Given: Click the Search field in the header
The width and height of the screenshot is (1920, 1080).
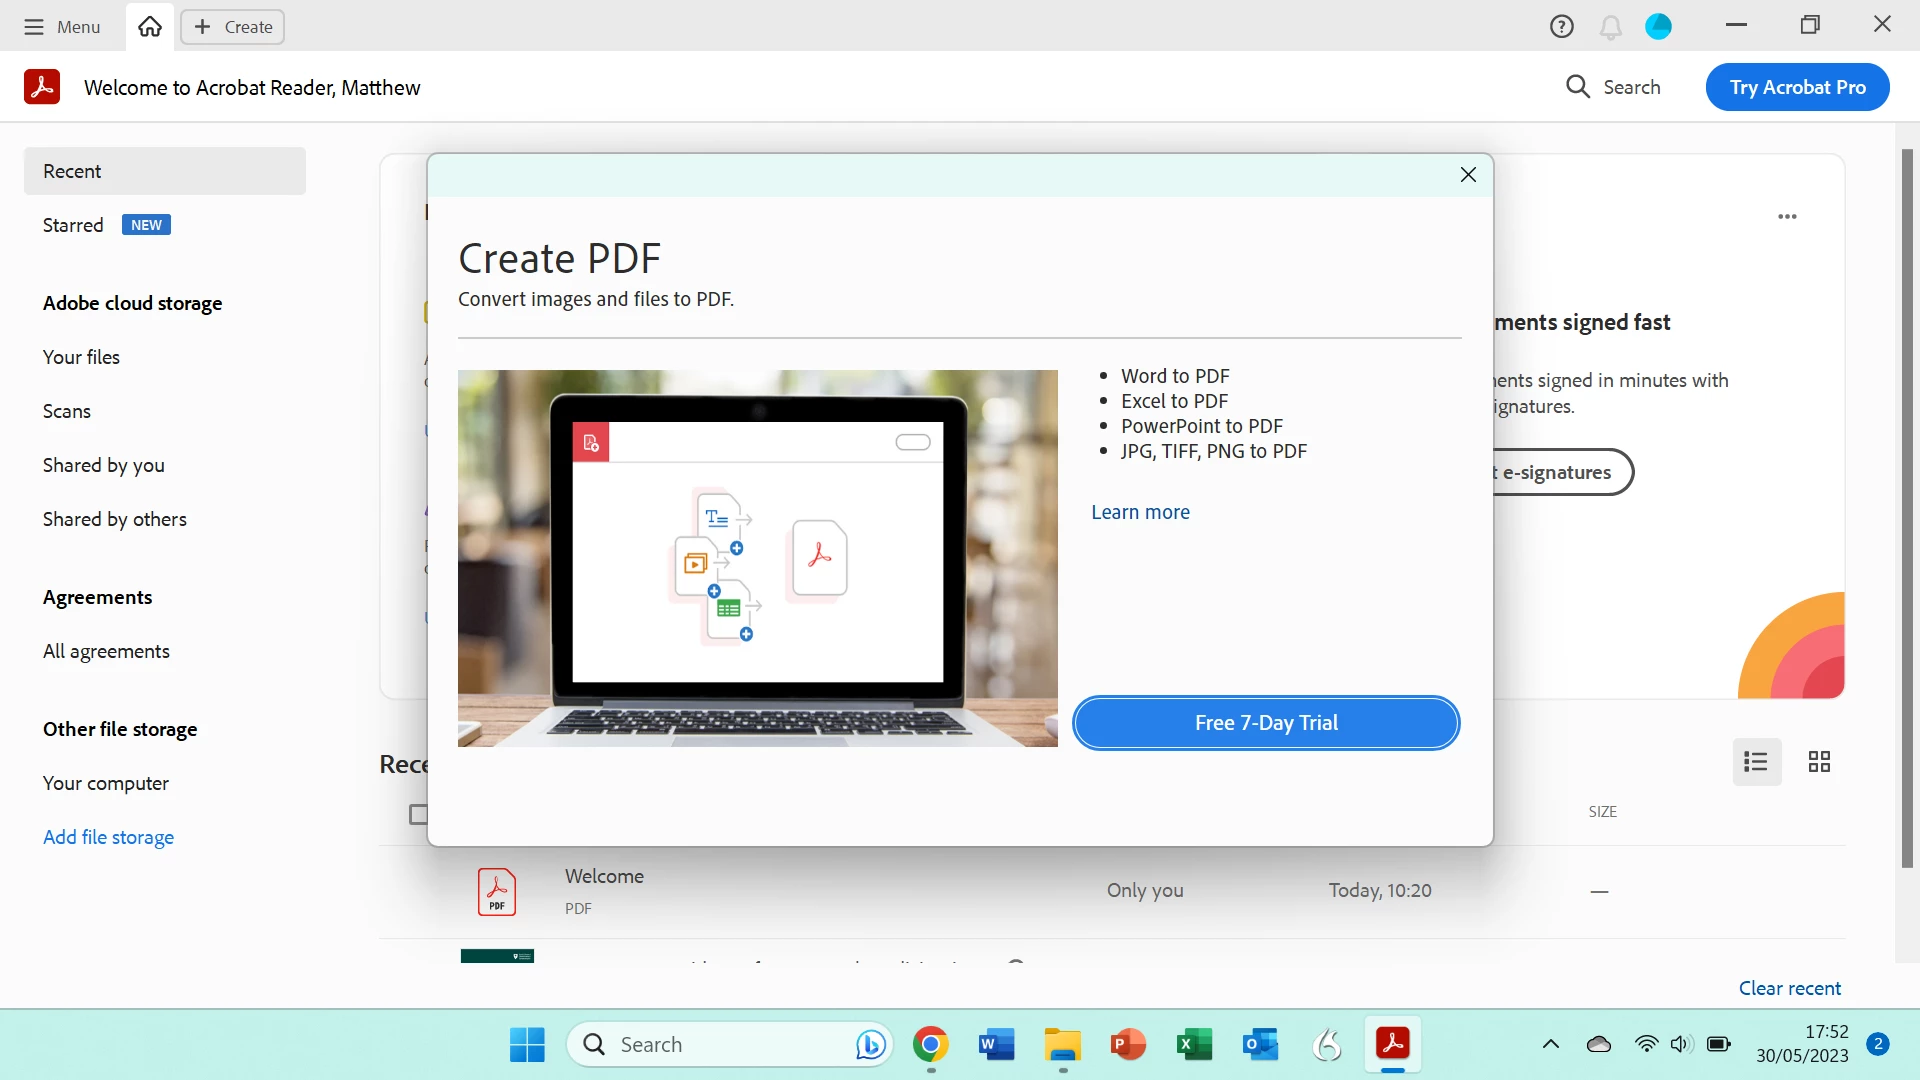Looking at the screenshot, I should point(1613,87).
